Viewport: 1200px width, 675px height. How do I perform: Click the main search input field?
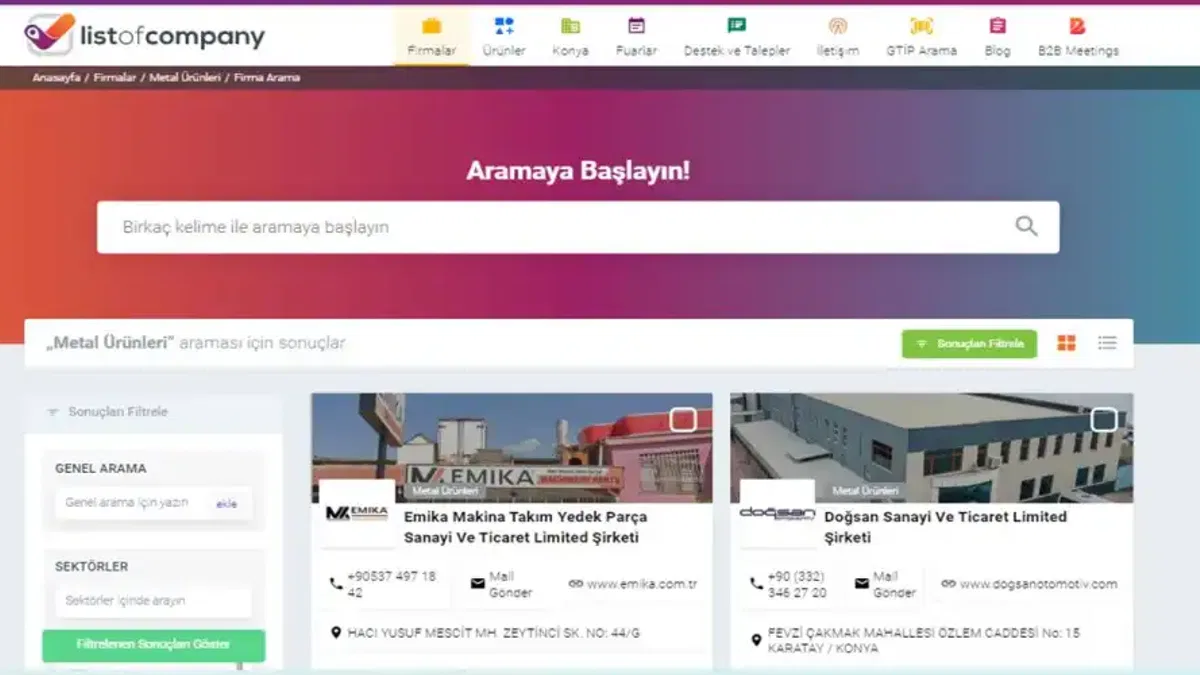point(578,227)
